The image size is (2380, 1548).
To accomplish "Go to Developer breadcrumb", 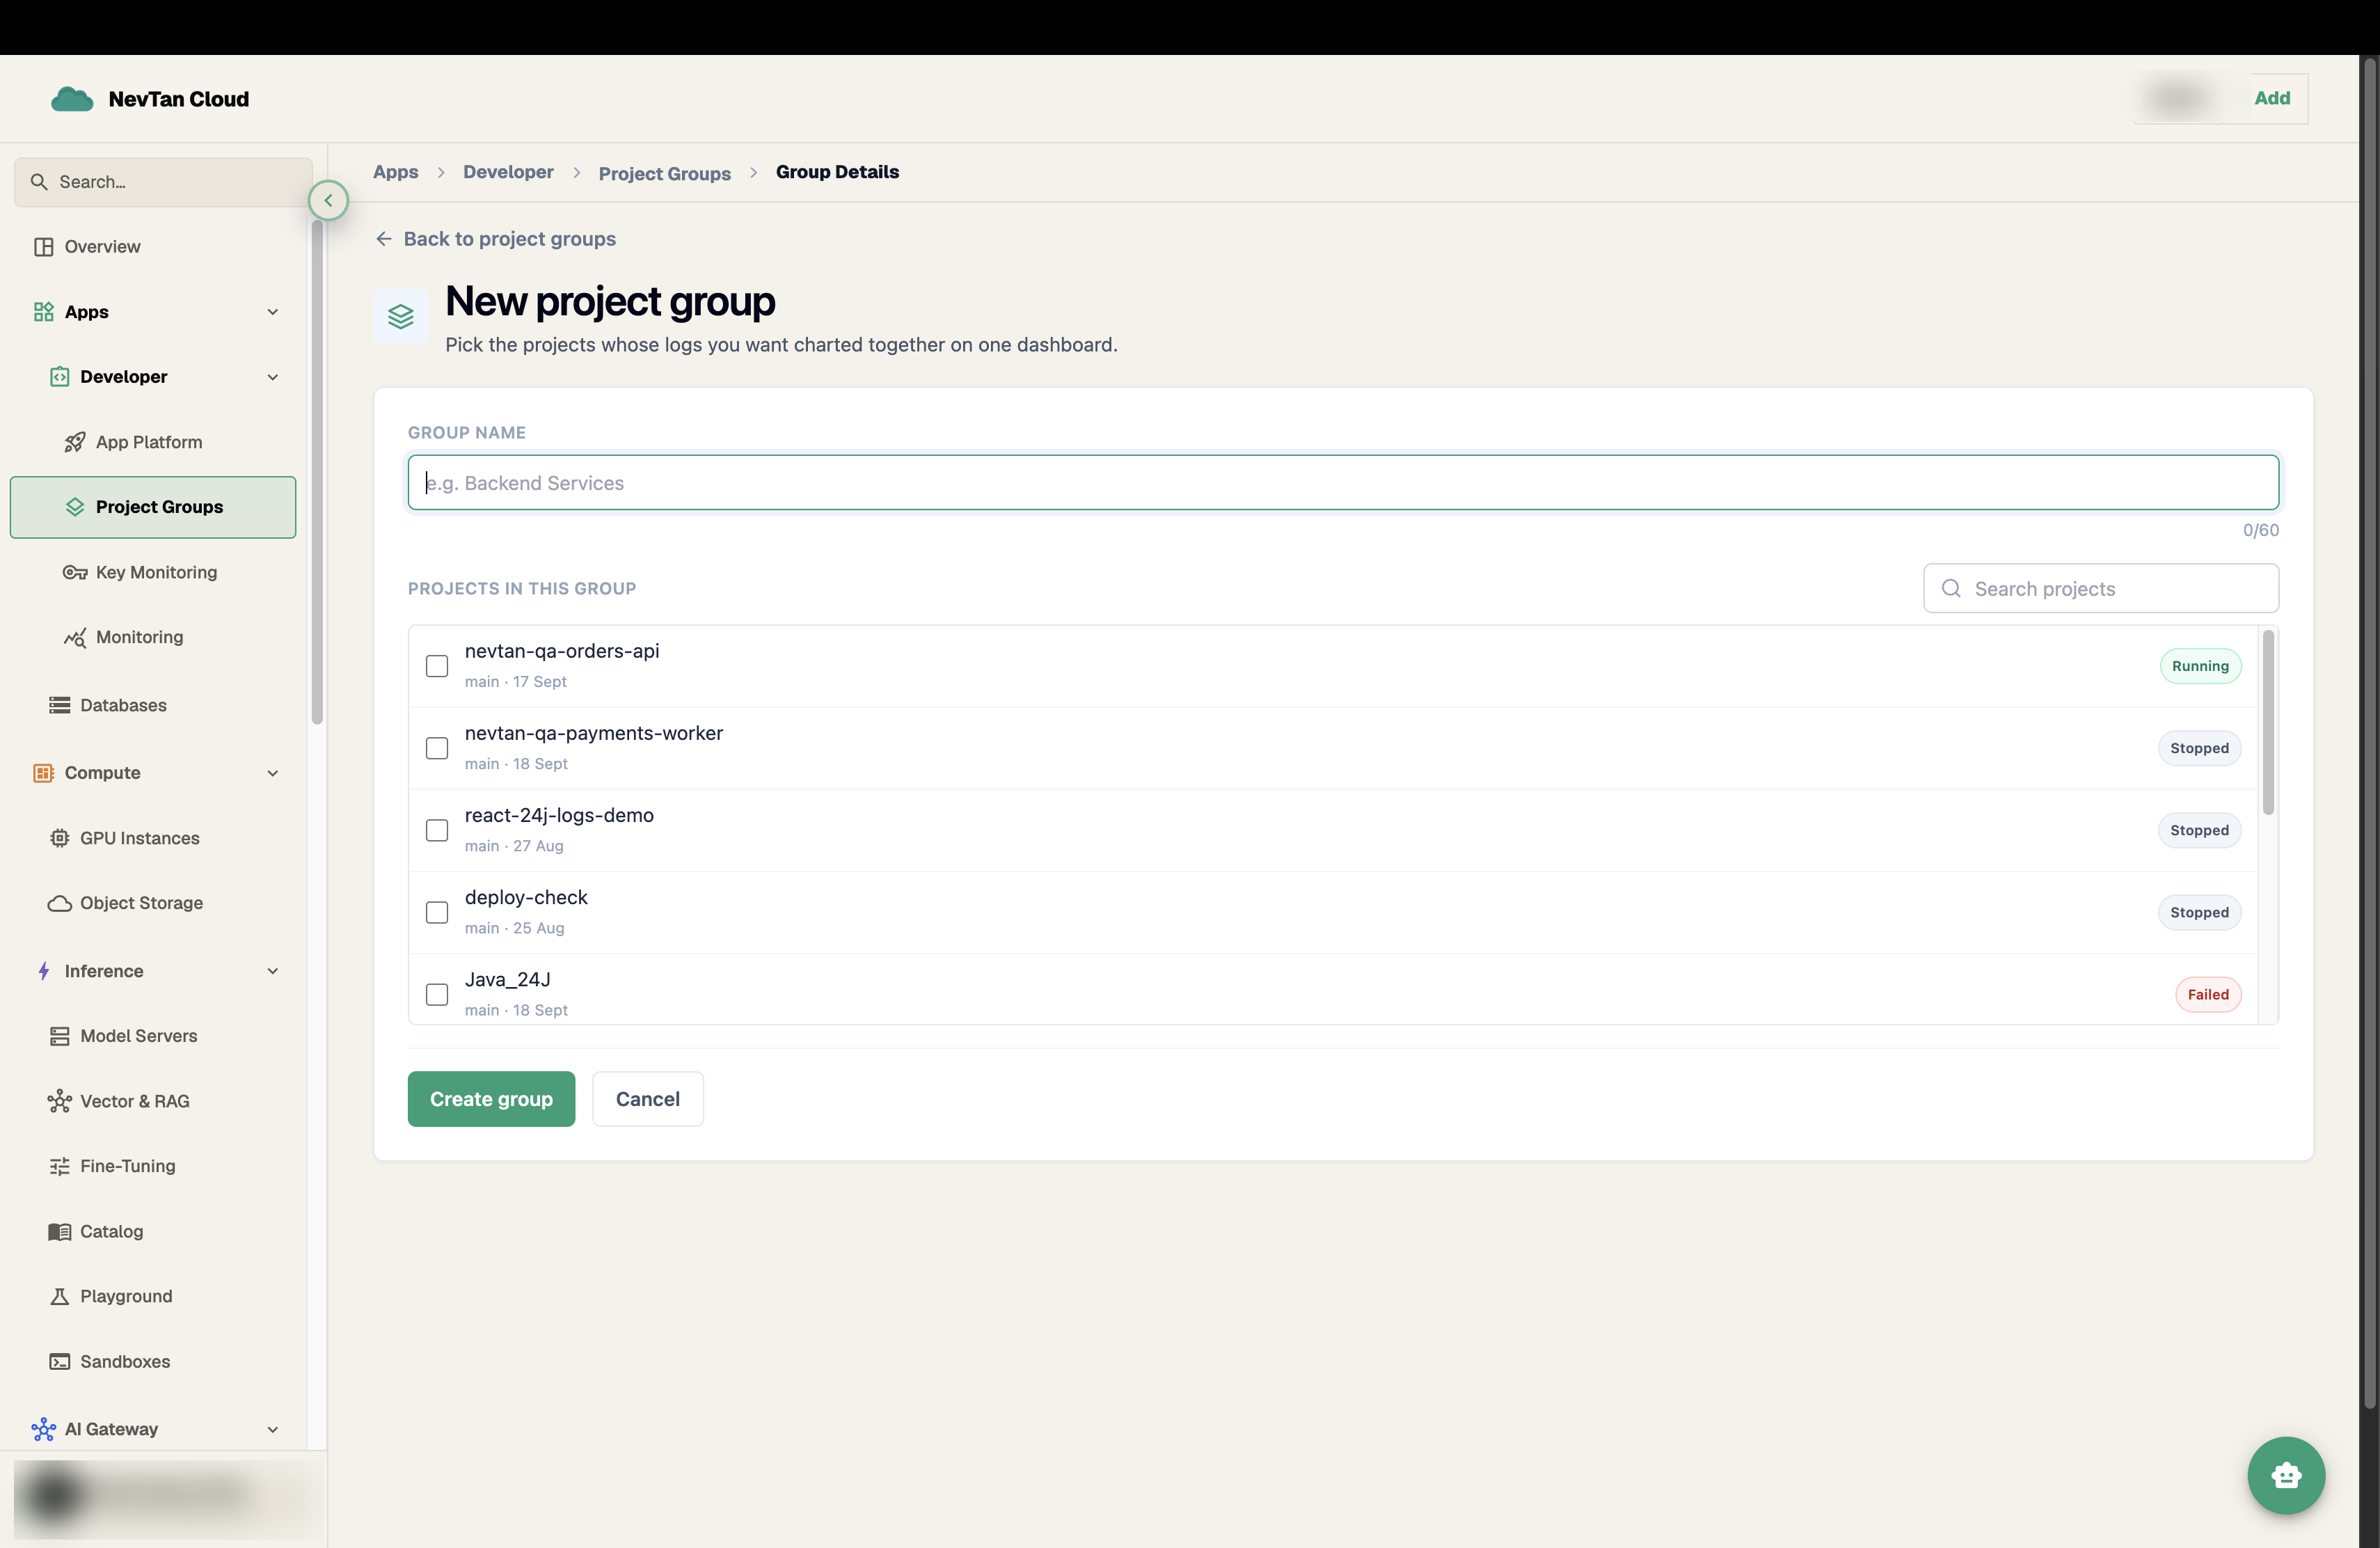I will point(508,172).
